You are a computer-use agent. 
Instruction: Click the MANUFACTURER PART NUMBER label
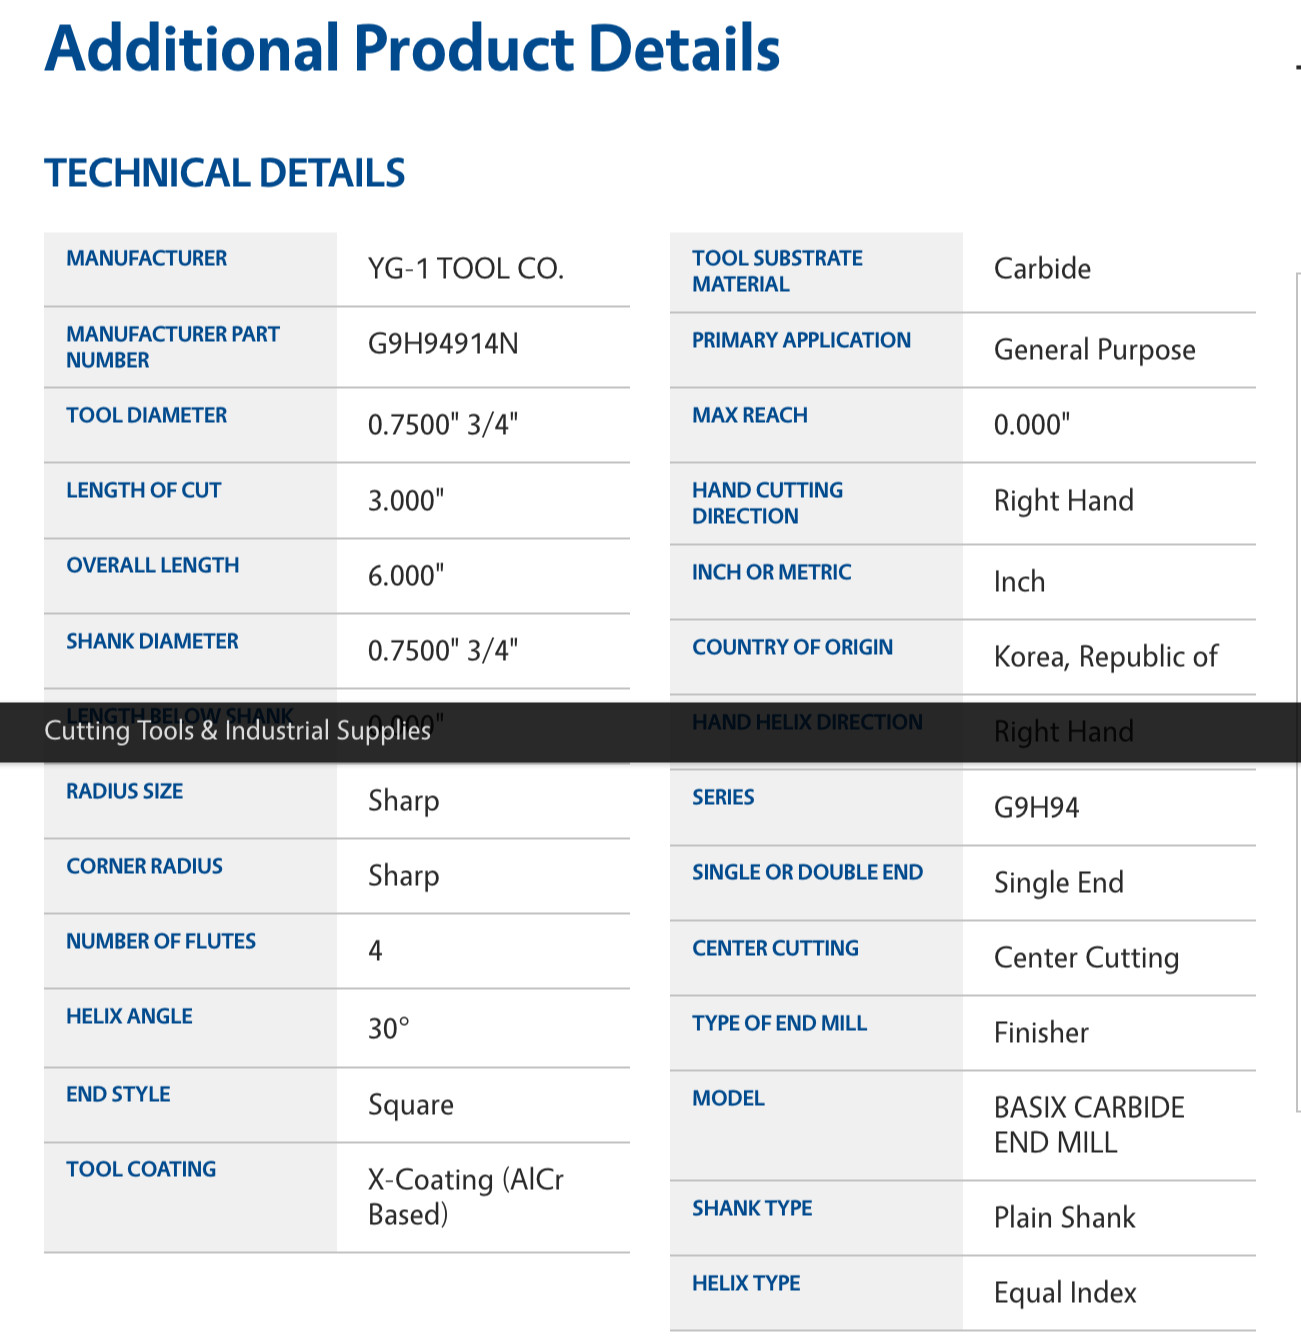point(173,347)
